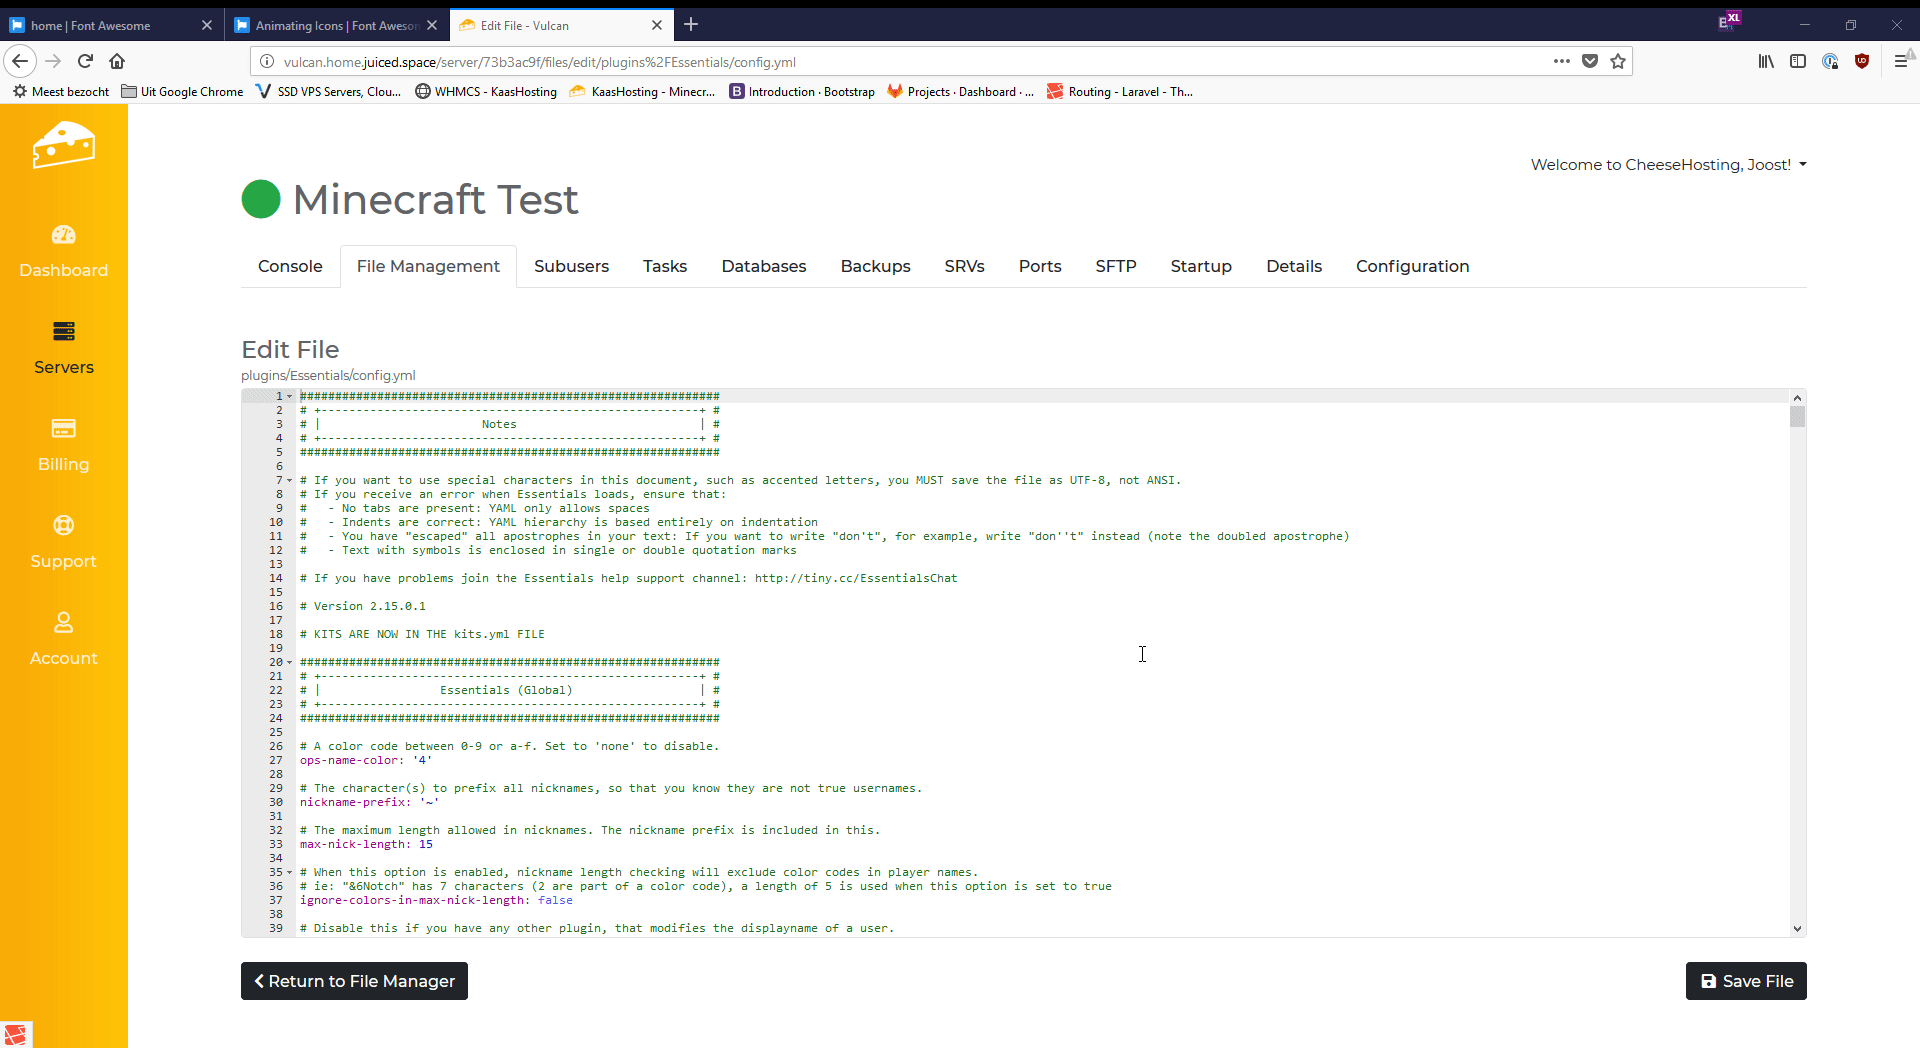Screen dimensions: 1920x1048
Task: Collapse the code fold at line 1
Action: click(x=290, y=397)
